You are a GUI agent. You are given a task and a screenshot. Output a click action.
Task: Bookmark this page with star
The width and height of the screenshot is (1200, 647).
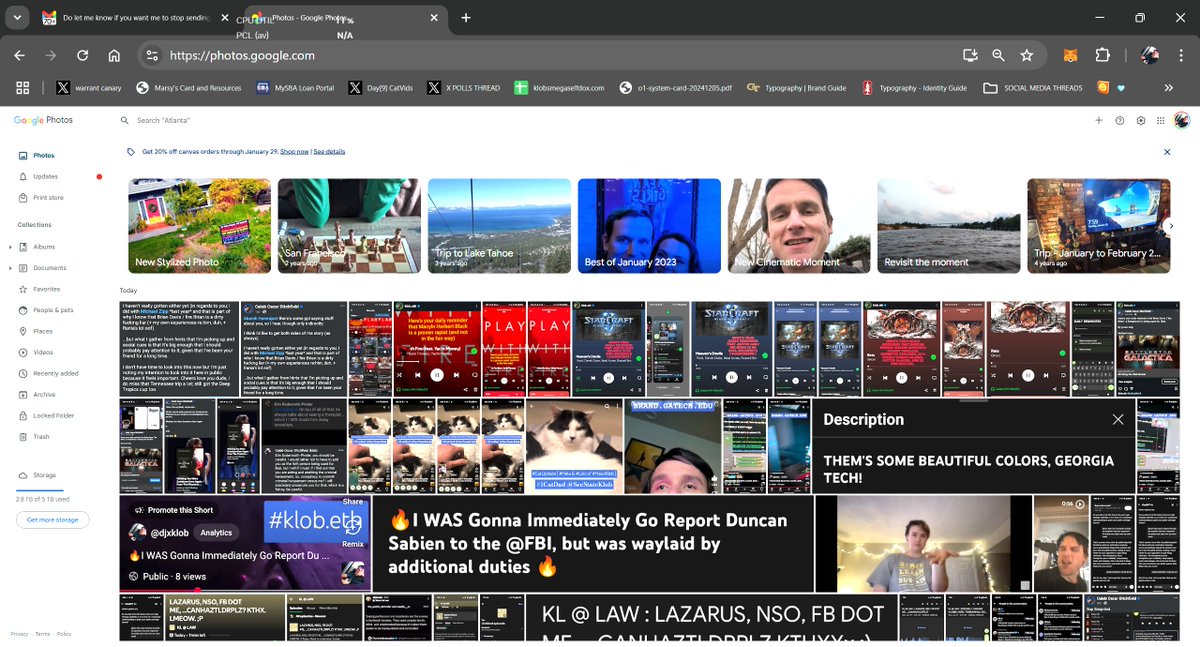tap(1026, 56)
